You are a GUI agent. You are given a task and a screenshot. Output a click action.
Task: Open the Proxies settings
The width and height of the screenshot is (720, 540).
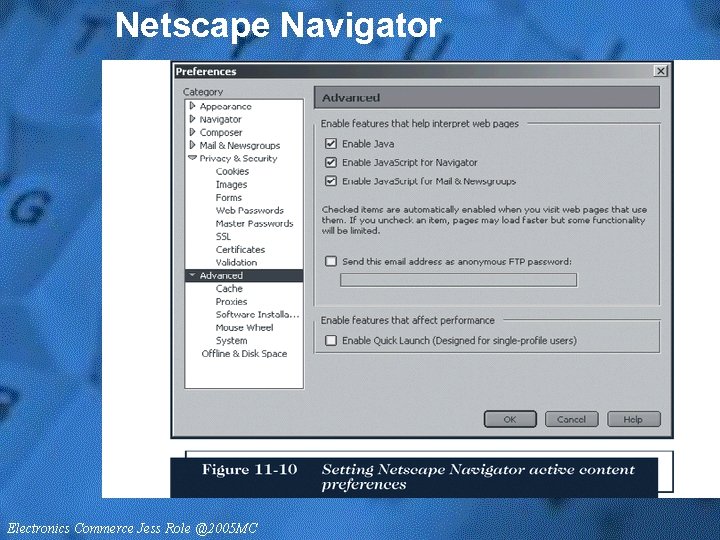coord(231,302)
